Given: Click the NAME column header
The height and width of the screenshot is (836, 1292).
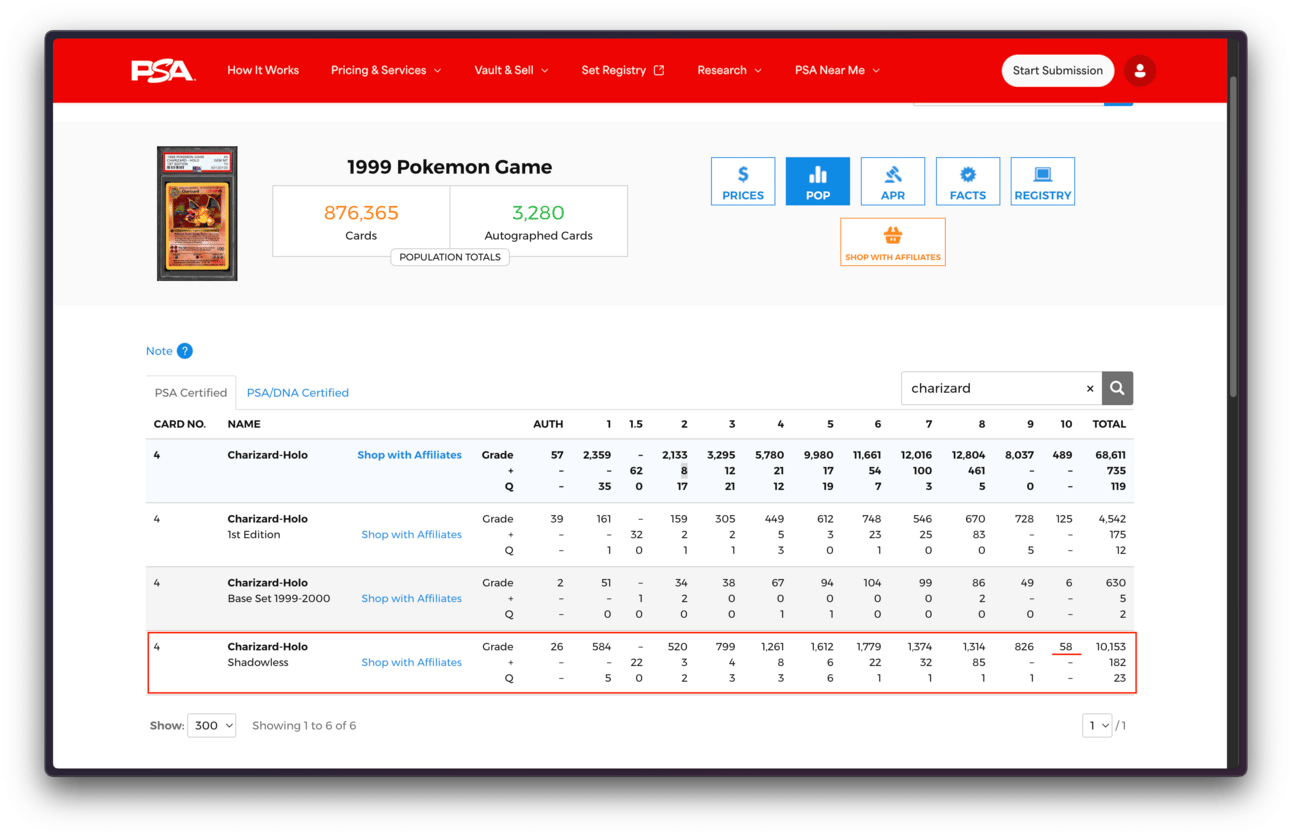Looking at the screenshot, I should [244, 424].
